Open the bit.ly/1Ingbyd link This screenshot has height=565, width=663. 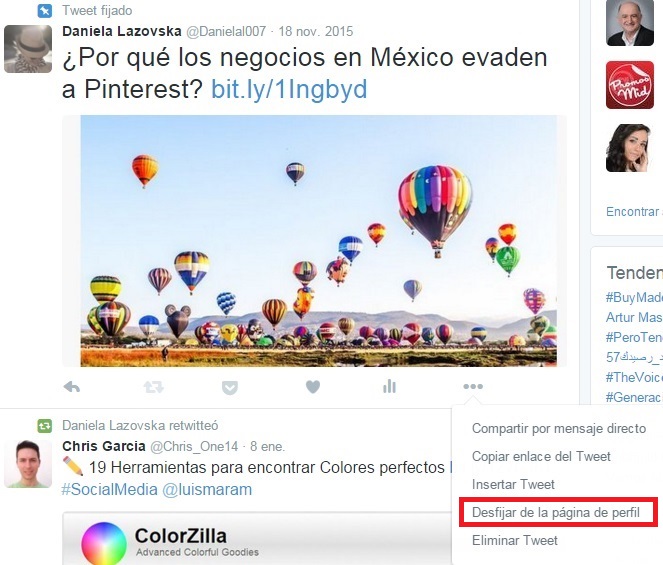click(289, 89)
